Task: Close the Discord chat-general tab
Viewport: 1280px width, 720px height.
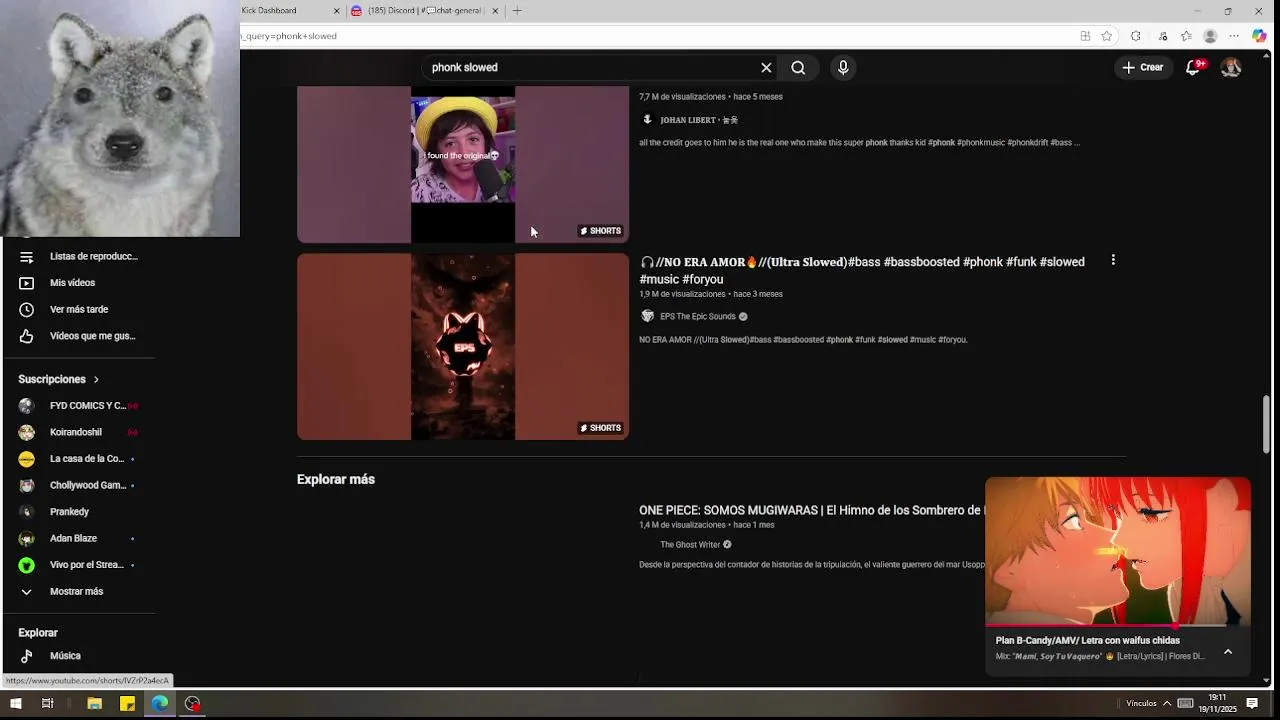Action: (x=495, y=11)
